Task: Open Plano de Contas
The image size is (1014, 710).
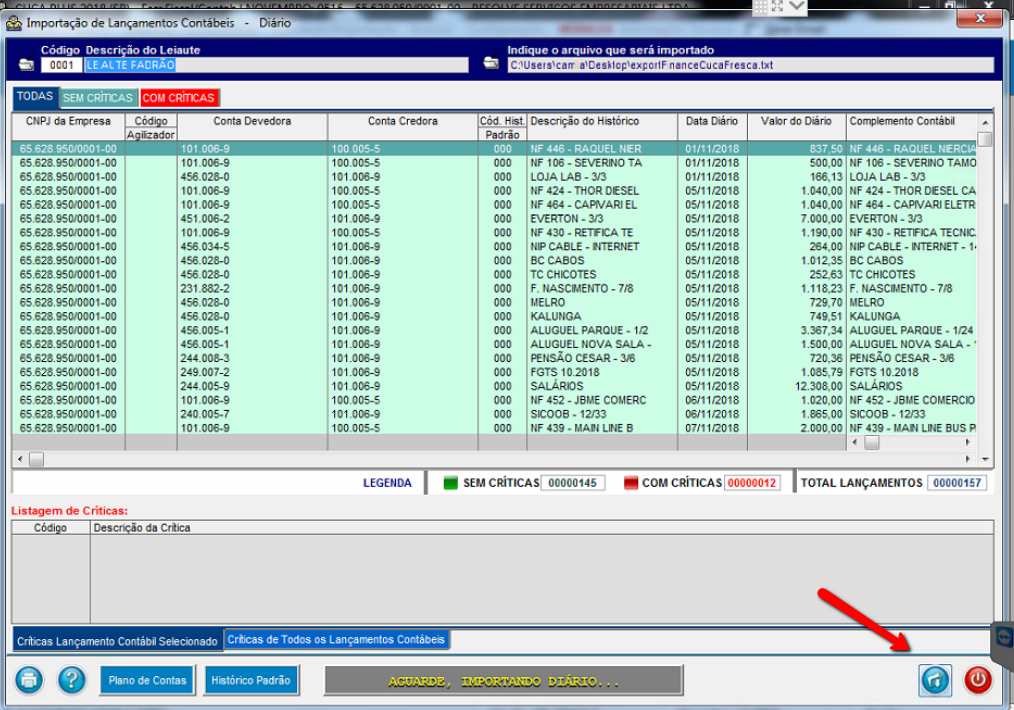Action: [148, 680]
